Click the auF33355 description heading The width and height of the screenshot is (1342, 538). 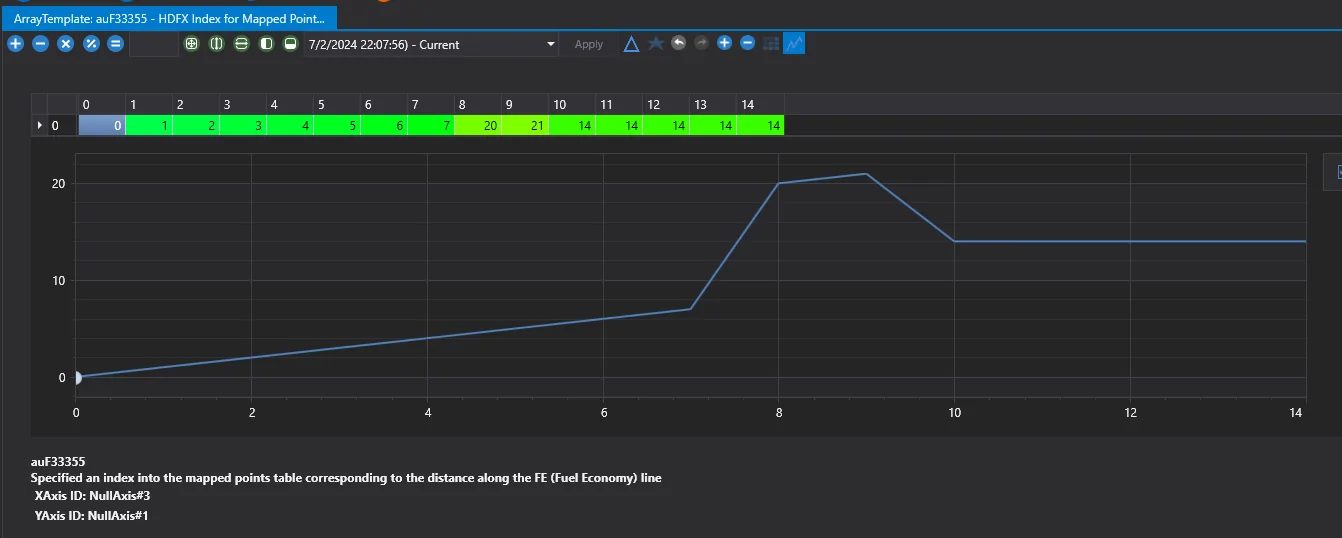click(58, 462)
